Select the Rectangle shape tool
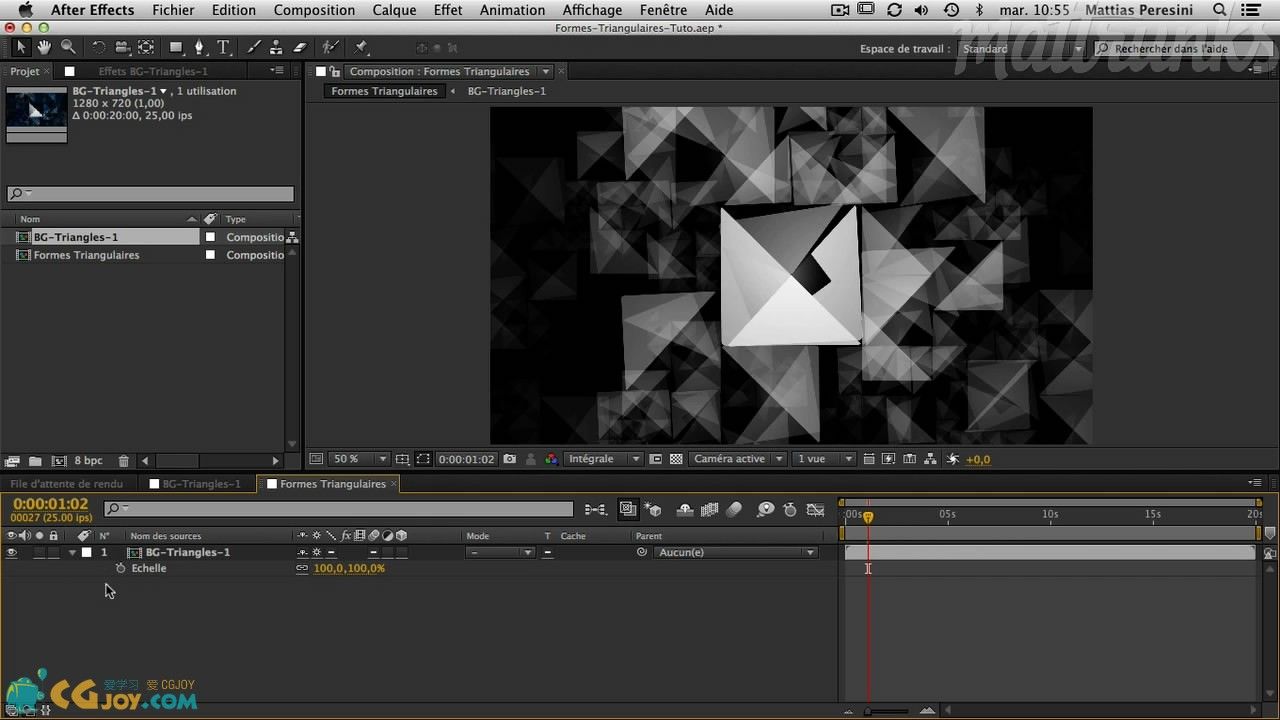Image resolution: width=1280 pixels, height=720 pixels. 176,48
